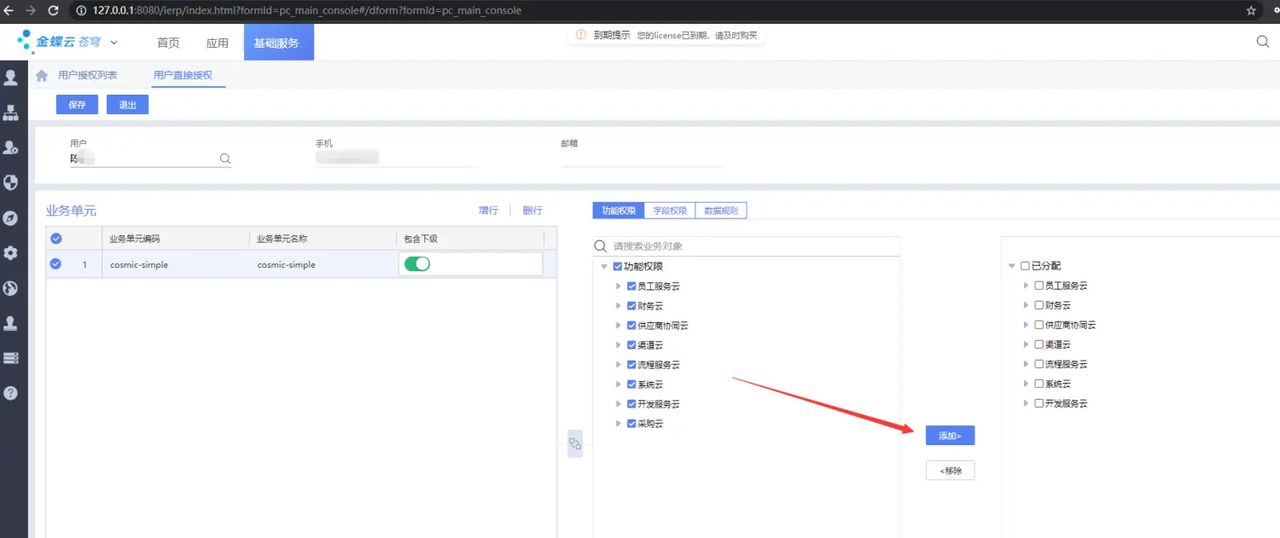Check 系统云 in the 已分配 tree
Viewport: 1280px width, 538px height.
pos(1038,384)
